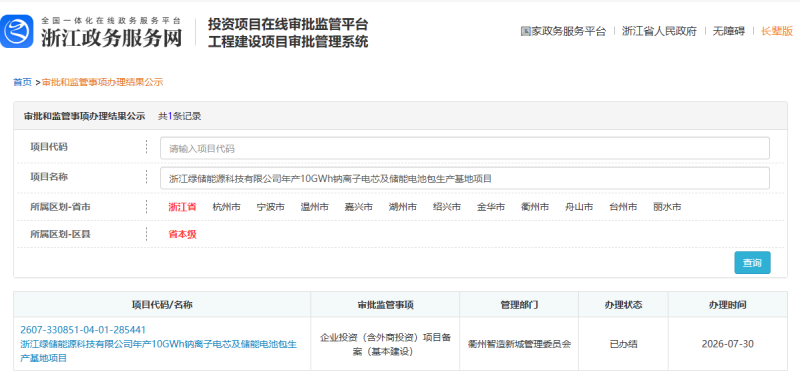Select 湖州市 region filter
Viewport: 800px width, 374px height.
pos(403,207)
